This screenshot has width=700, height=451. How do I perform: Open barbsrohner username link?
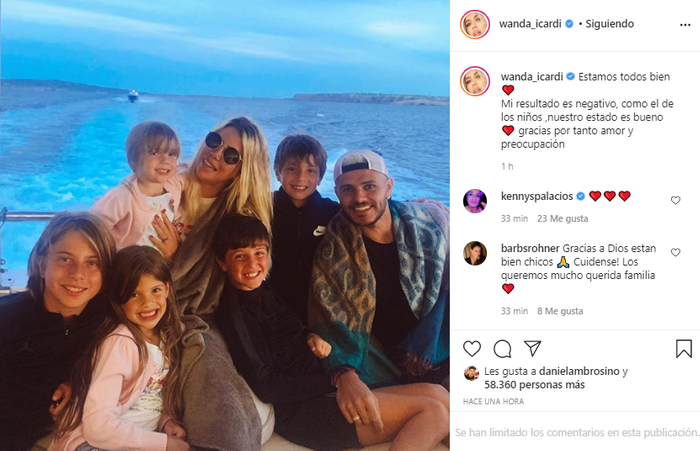coord(530,248)
